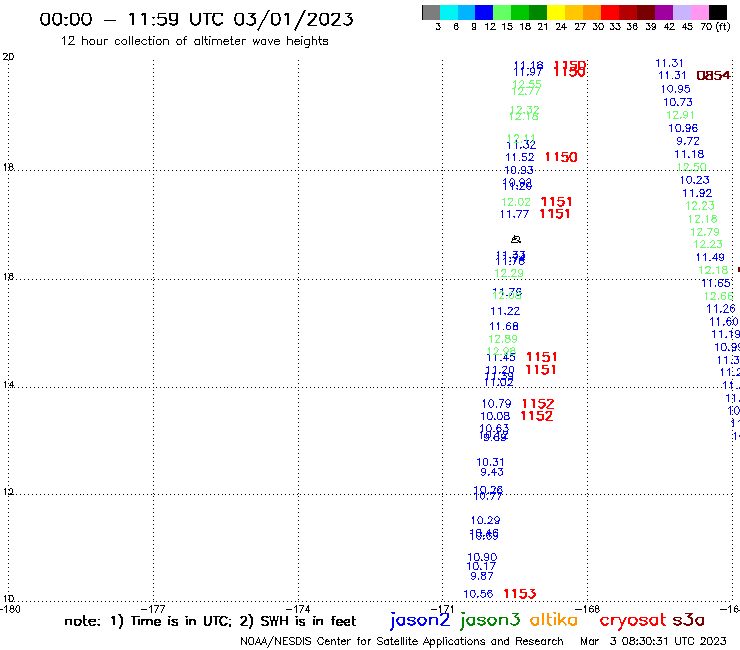Click the timestamp "Mar 3 08:30:31 UTC 2023"
This screenshot has height=650, width=740.
pos(653,641)
